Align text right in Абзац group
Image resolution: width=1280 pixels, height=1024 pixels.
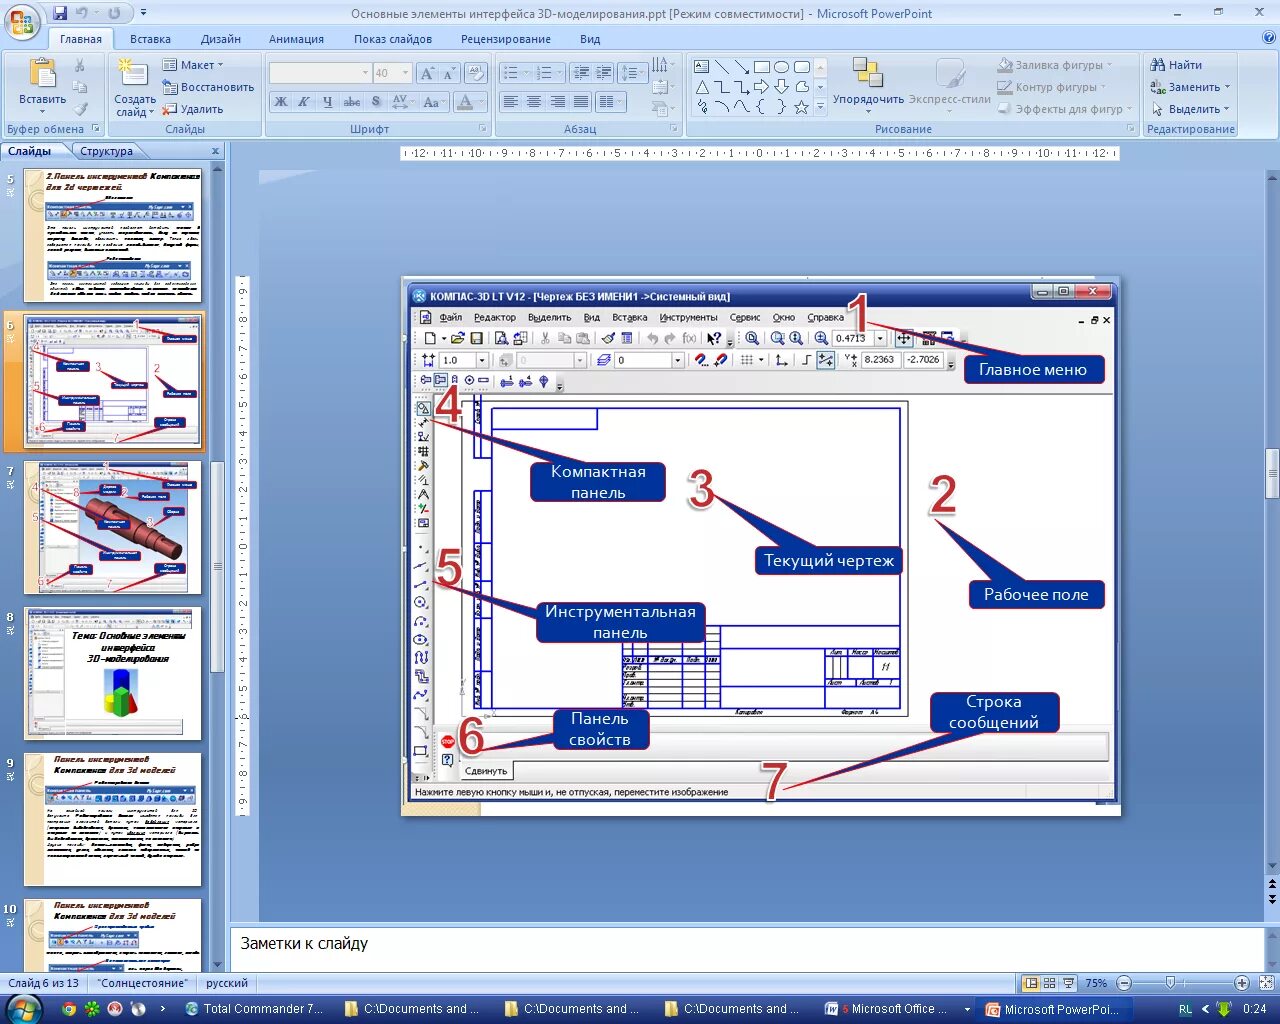coord(557,102)
